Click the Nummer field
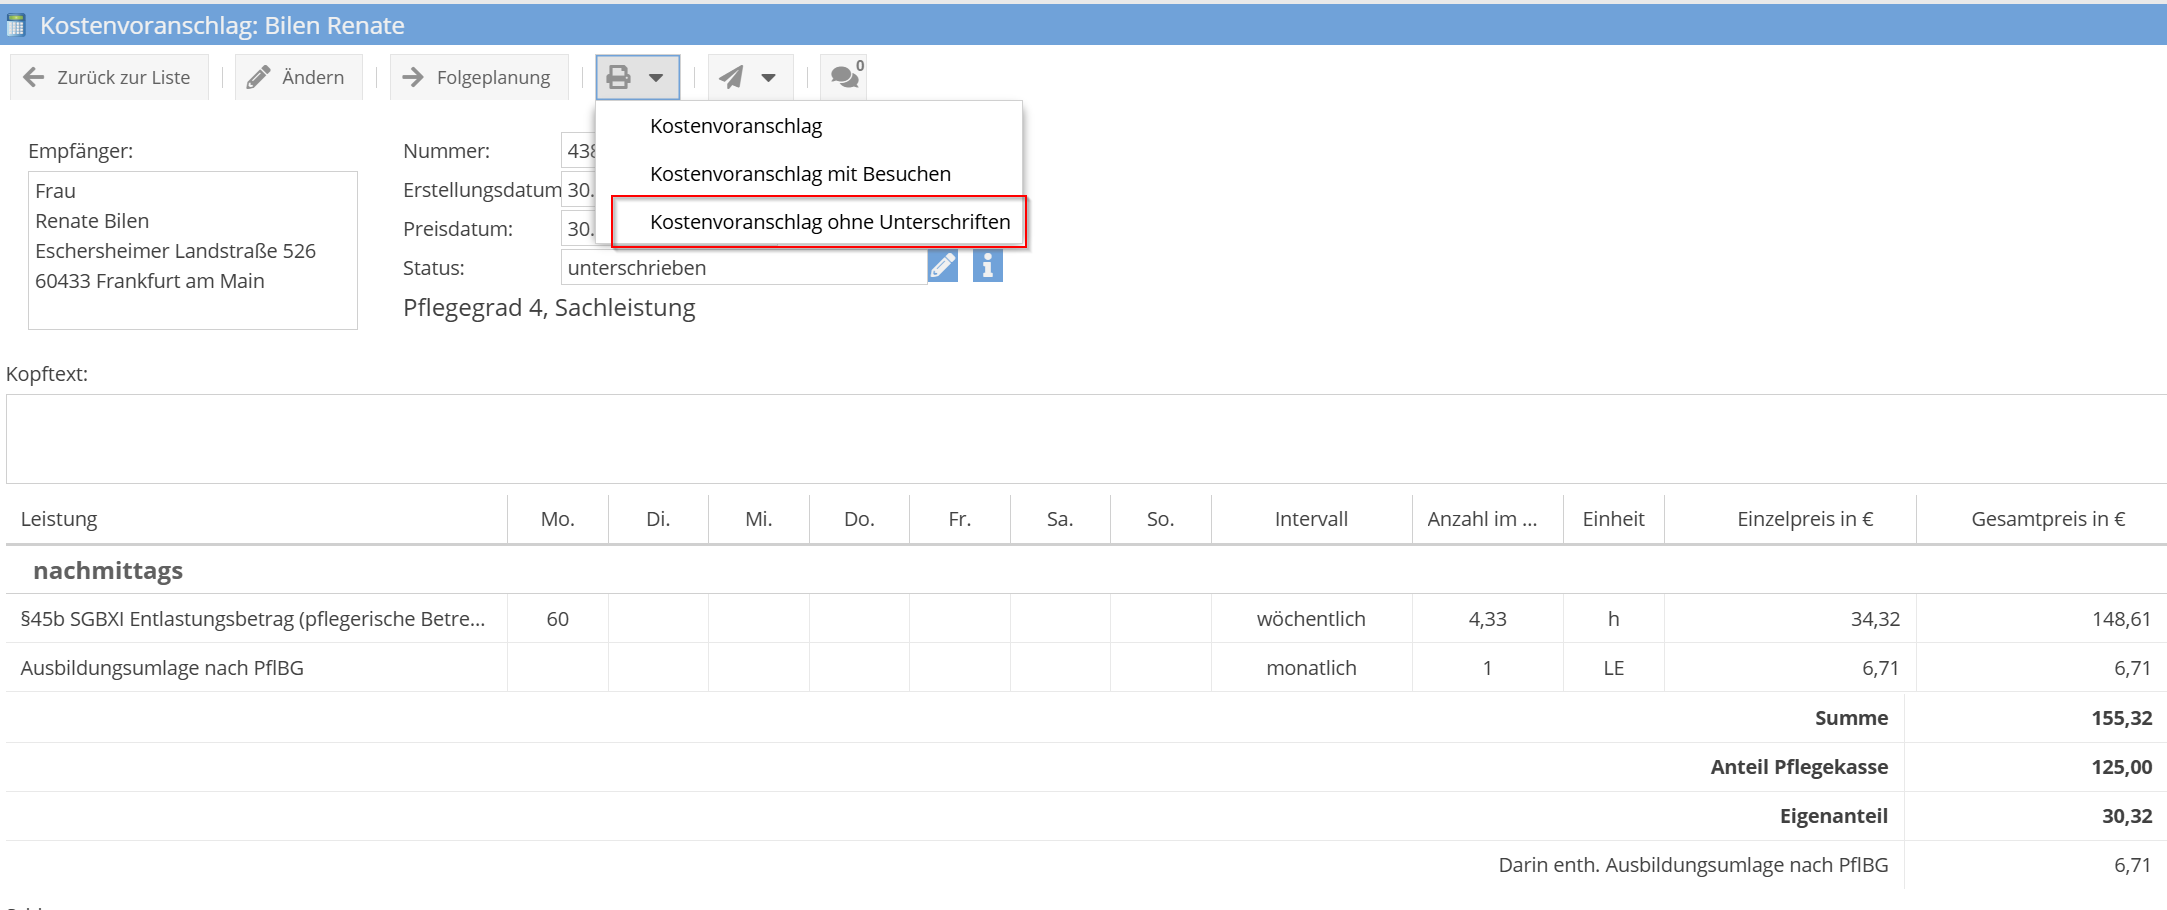The image size is (2167, 910). 579,151
